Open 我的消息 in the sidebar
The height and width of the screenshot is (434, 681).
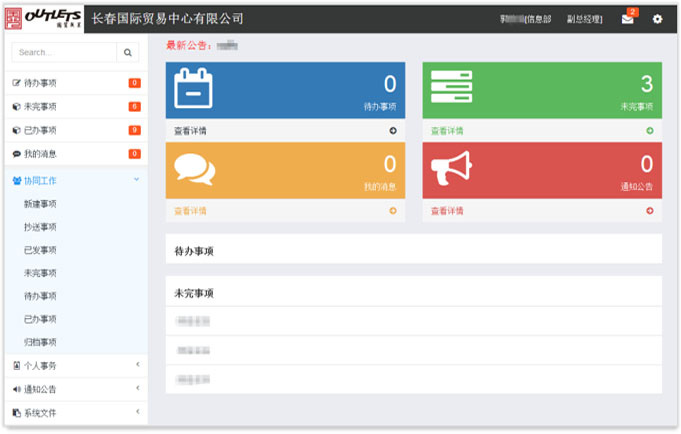[40, 154]
